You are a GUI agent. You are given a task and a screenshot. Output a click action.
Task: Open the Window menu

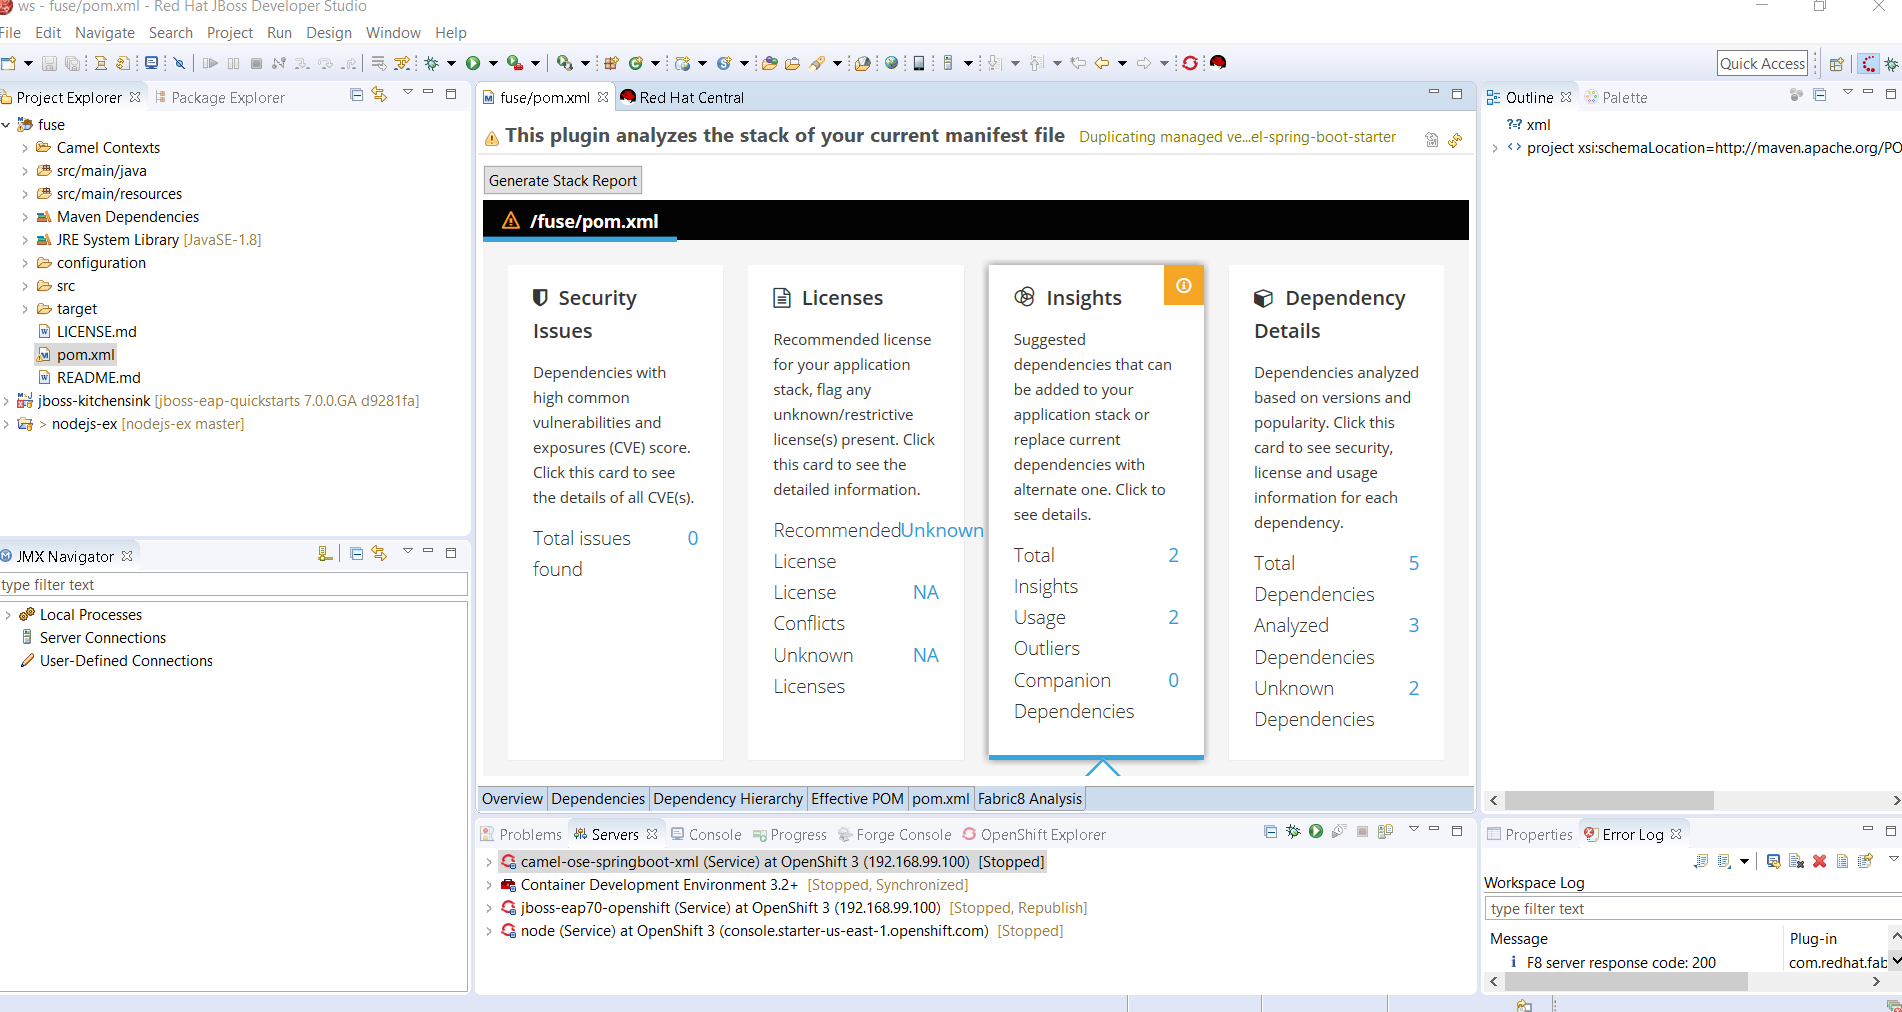point(393,33)
